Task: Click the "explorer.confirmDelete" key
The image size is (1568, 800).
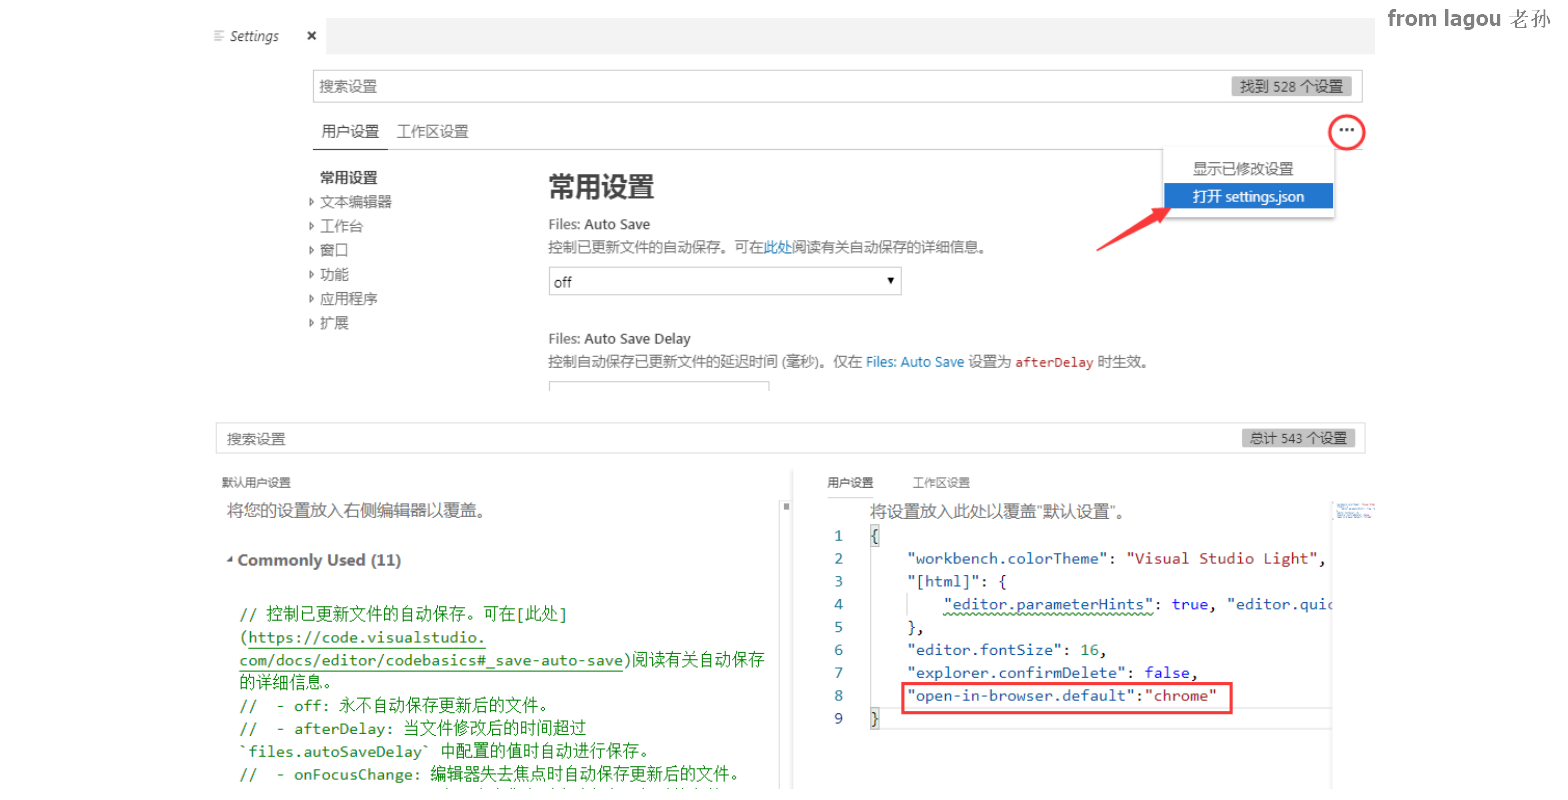Action: (1017, 673)
